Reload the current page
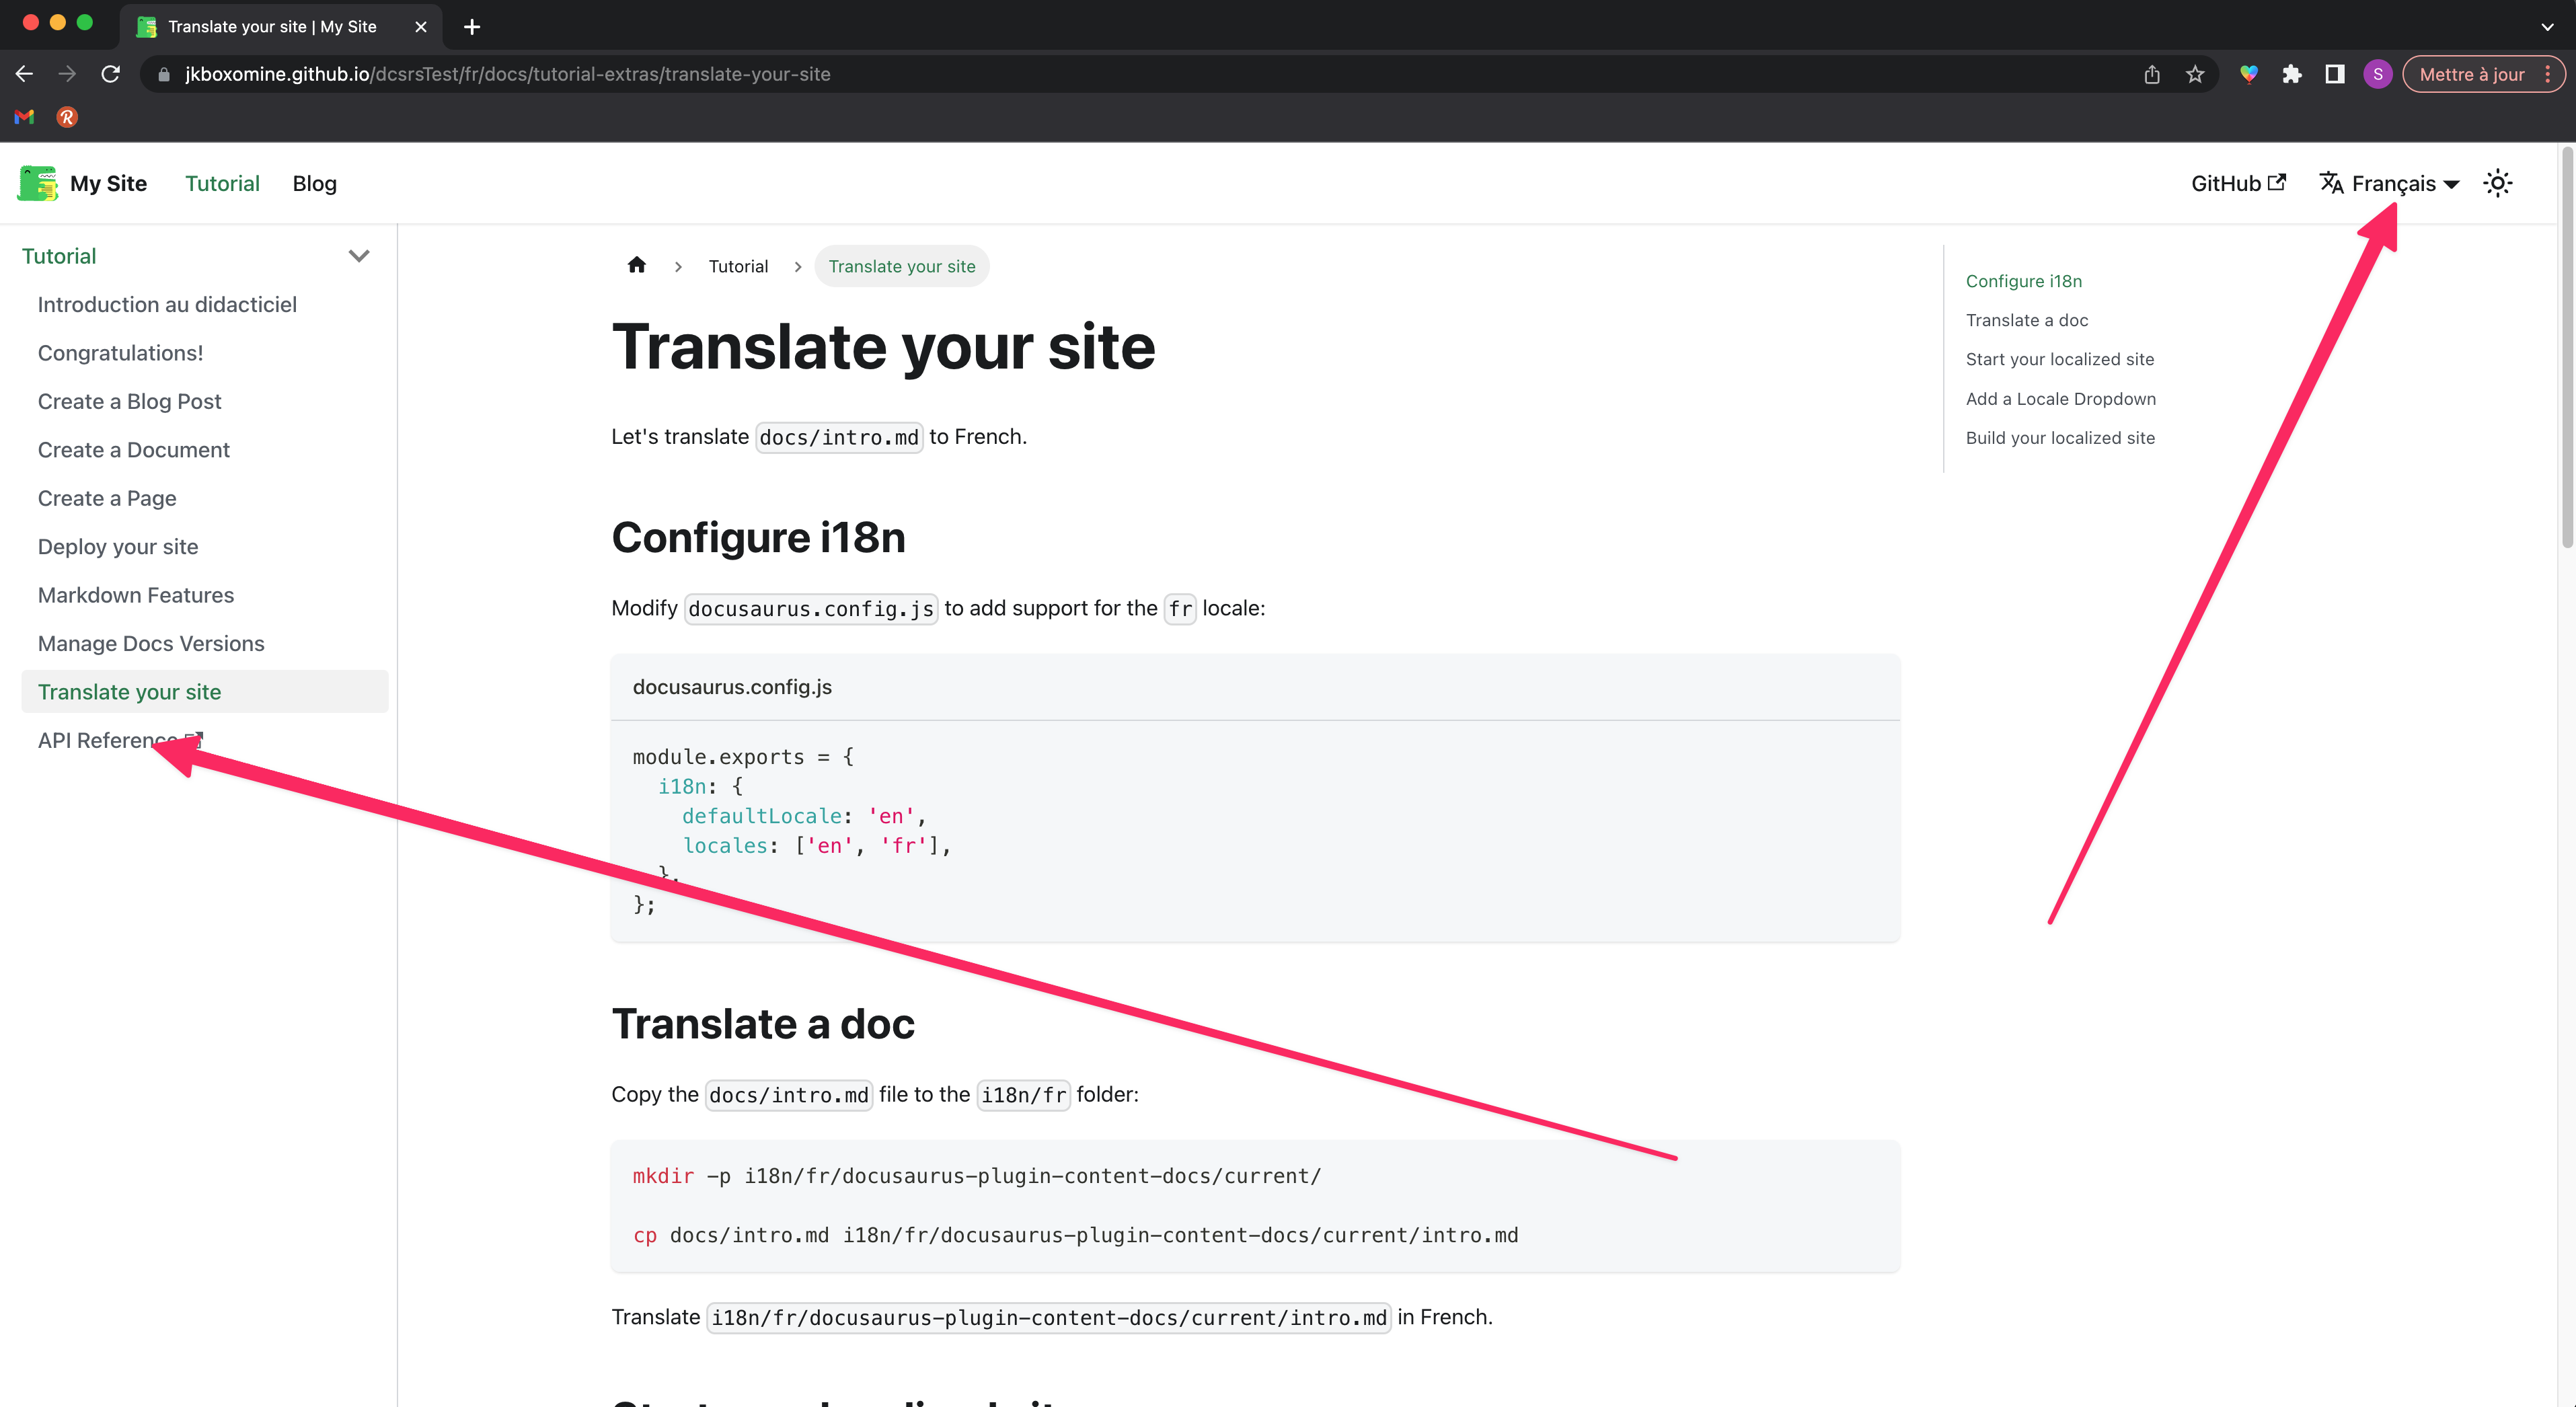The width and height of the screenshot is (2576, 1407). tap(111, 74)
